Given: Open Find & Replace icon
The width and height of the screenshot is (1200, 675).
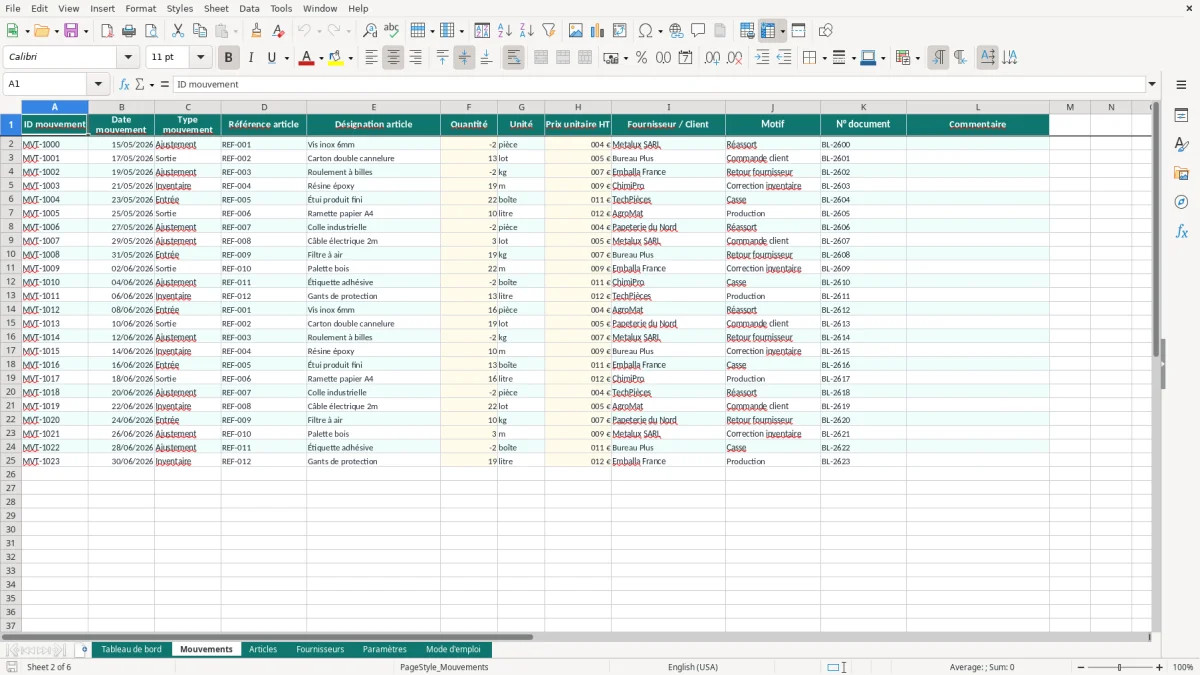Looking at the screenshot, I should point(370,31).
